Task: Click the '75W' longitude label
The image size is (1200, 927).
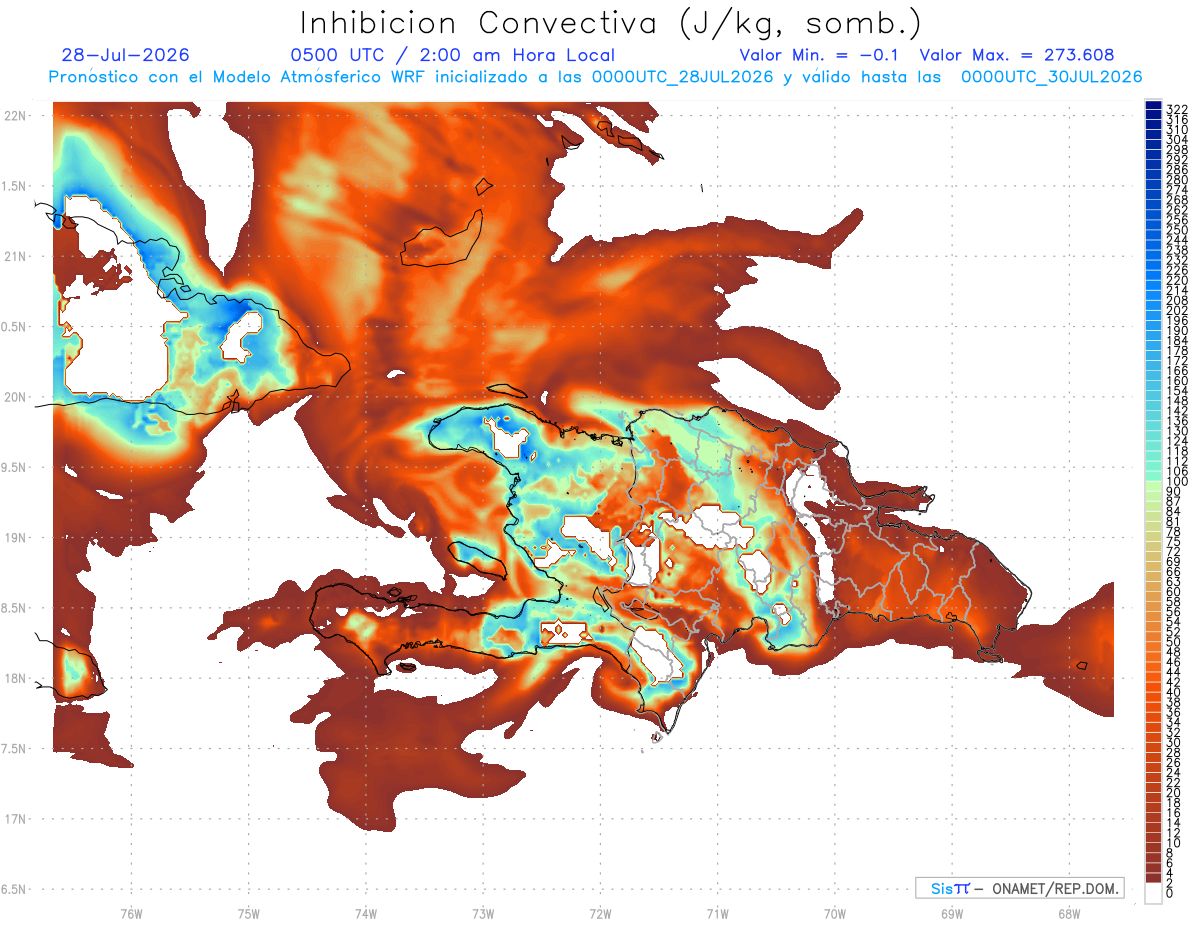Action: click(248, 913)
